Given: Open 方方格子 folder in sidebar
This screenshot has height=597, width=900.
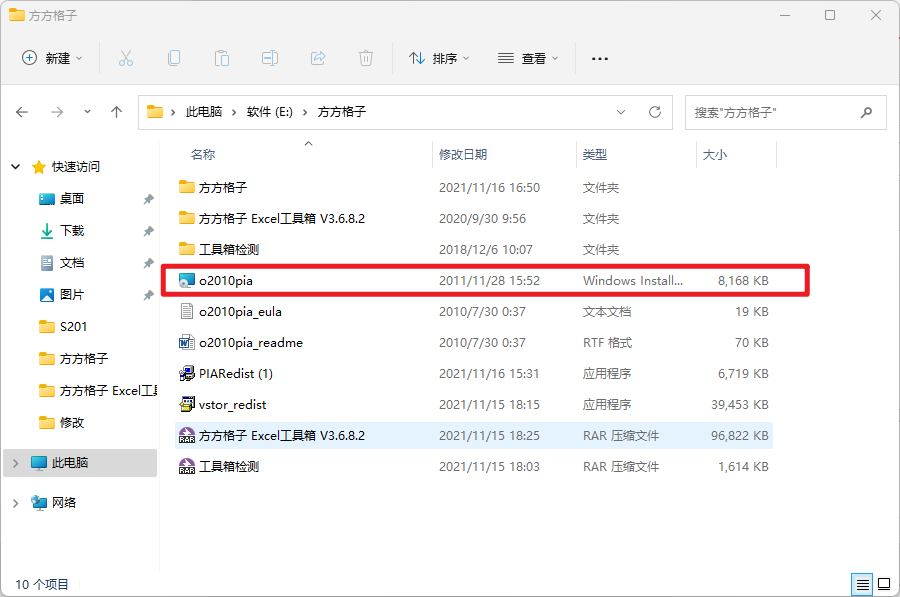Looking at the screenshot, I should pos(84,359).
